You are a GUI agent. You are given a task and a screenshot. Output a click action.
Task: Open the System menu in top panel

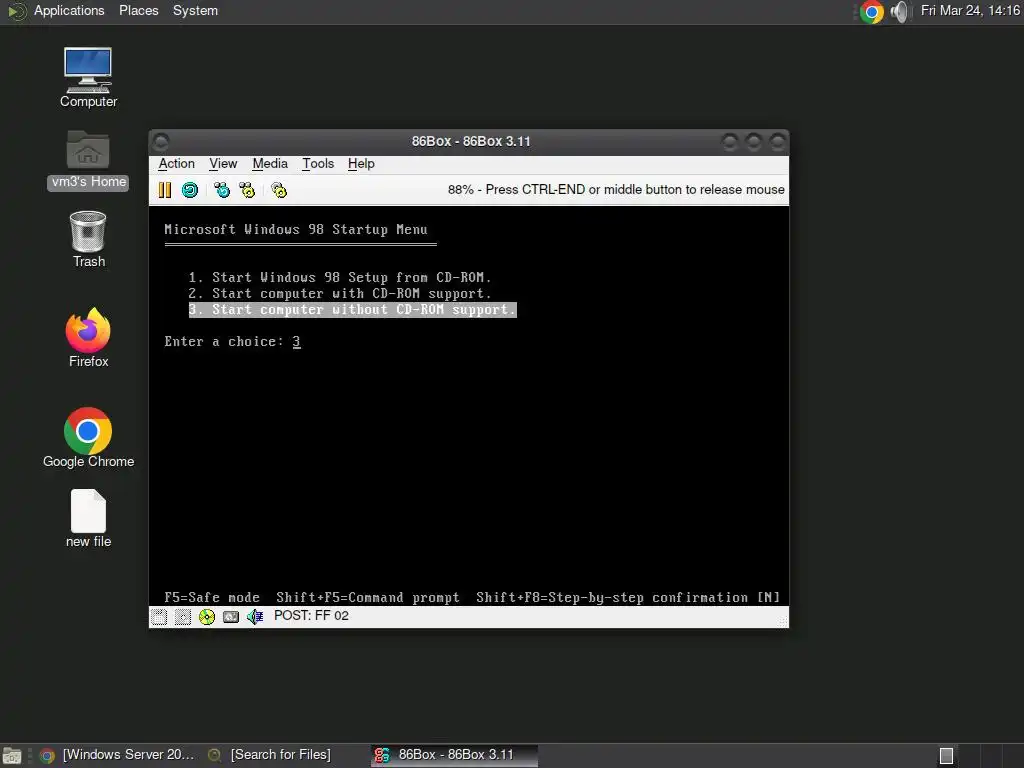(x=195, y=10)
